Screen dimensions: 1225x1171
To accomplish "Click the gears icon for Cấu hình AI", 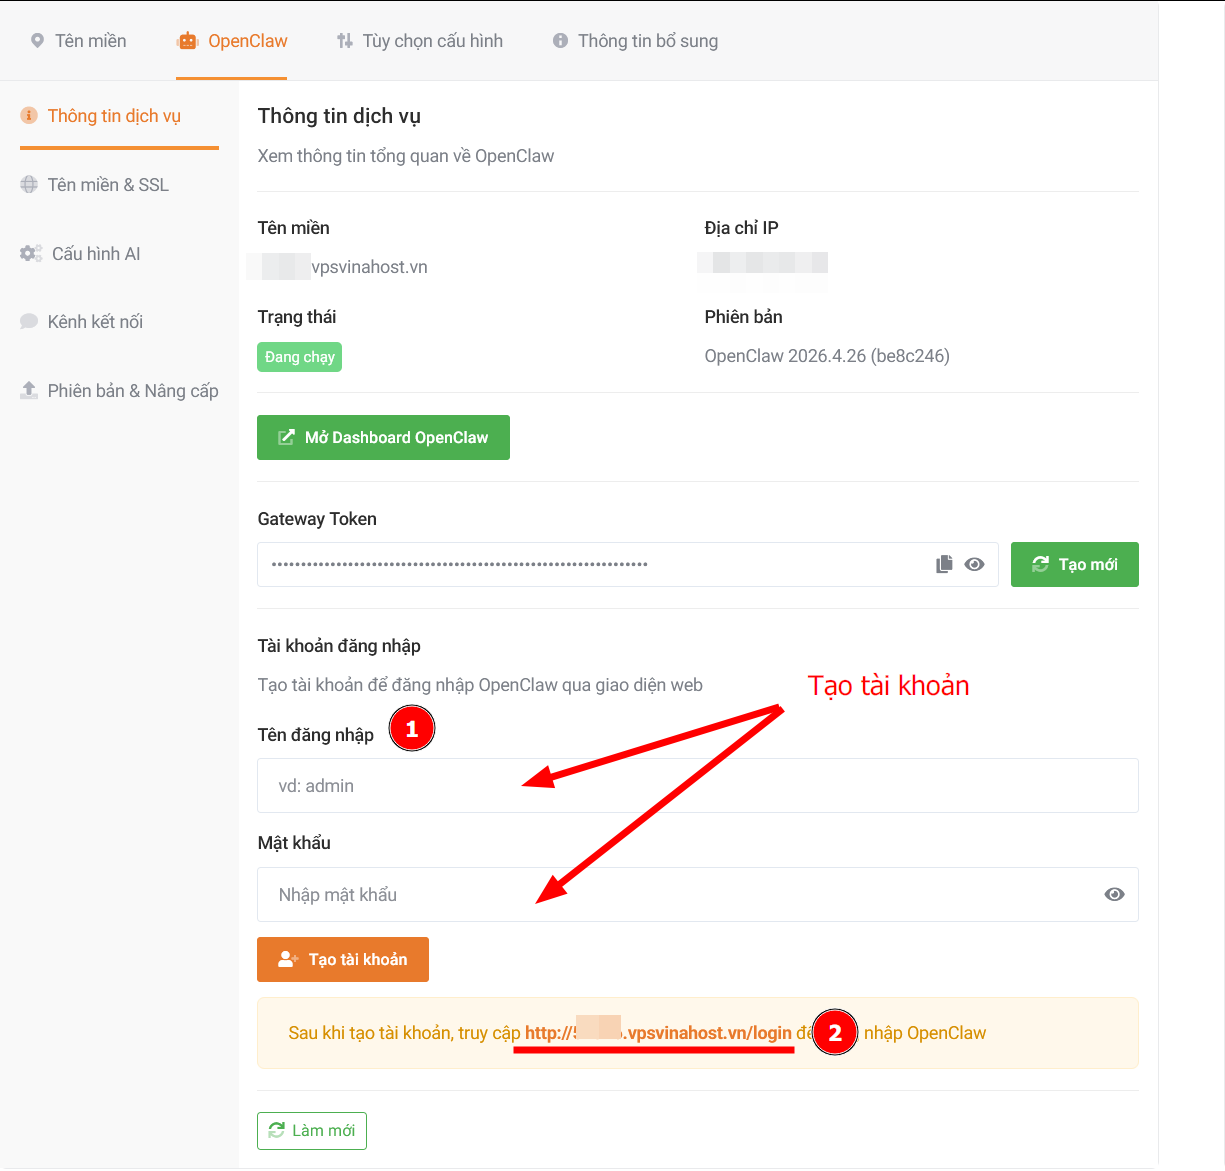I will tap(31, 254).
